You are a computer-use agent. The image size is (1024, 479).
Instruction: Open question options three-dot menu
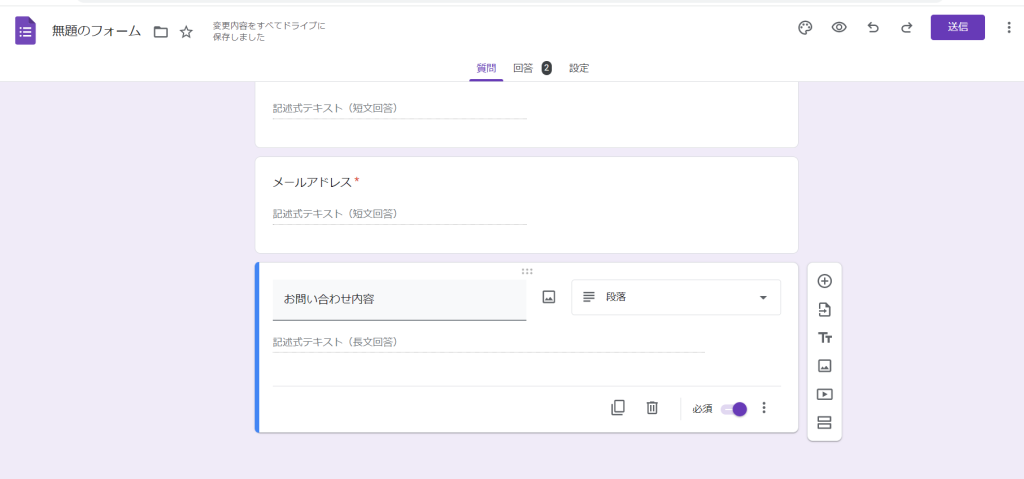point(764,408)
